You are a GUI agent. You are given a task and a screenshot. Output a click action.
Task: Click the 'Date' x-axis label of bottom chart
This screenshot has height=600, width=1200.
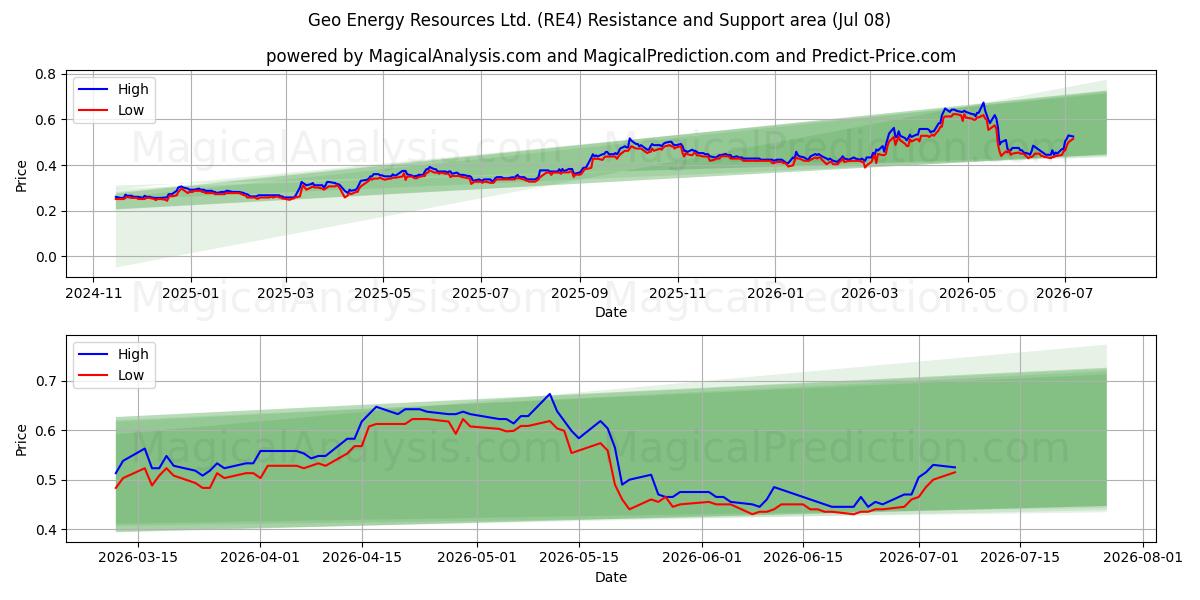[611, 577]
